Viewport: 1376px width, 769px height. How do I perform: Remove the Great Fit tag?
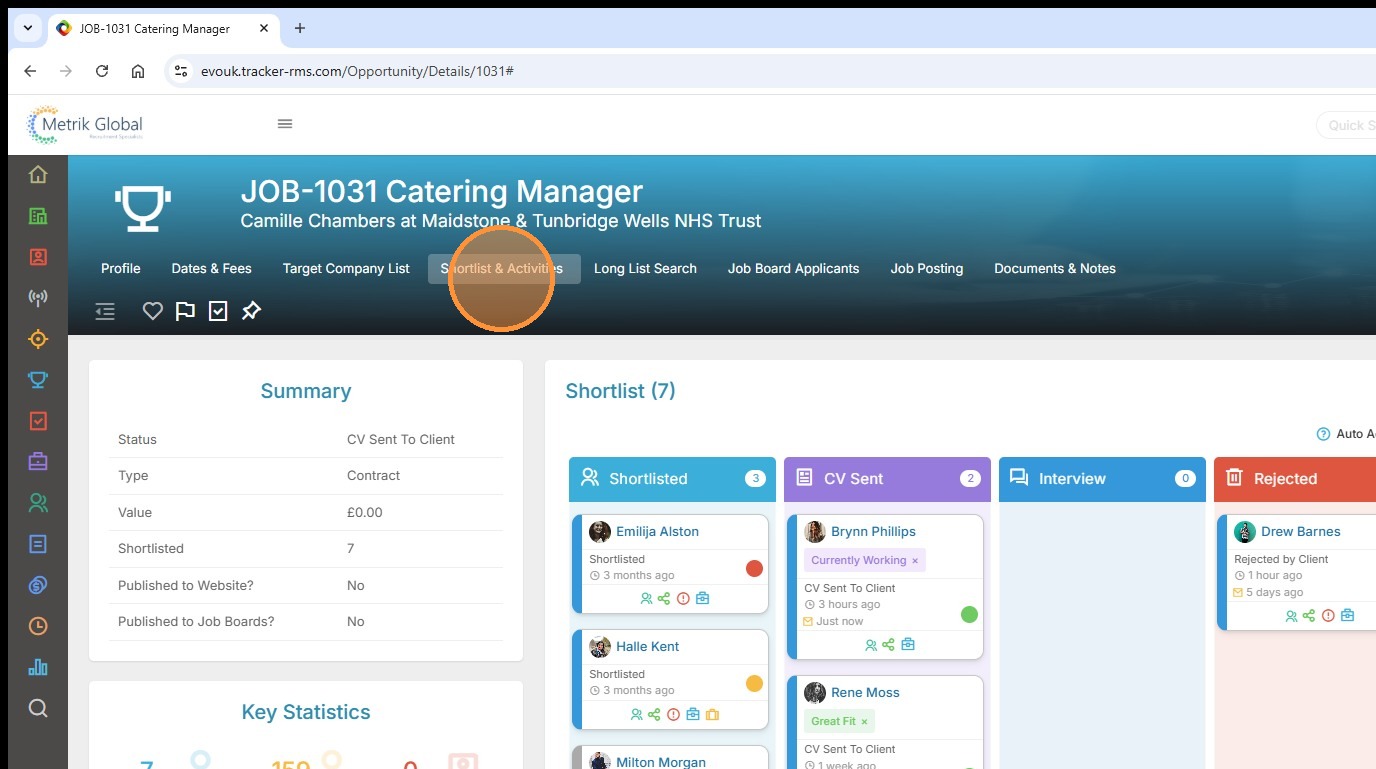[x=864, y=722]
